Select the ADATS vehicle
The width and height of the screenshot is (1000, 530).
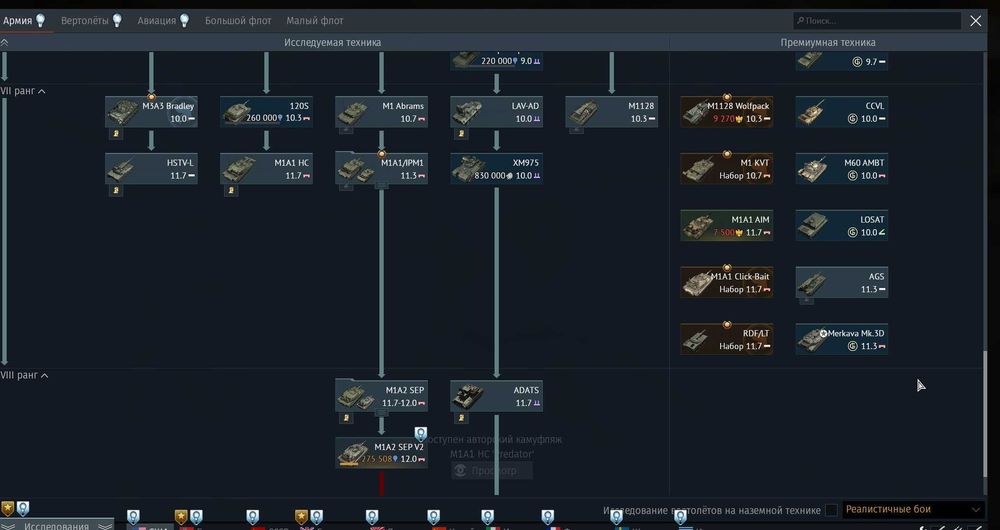(x=497, y=396)
